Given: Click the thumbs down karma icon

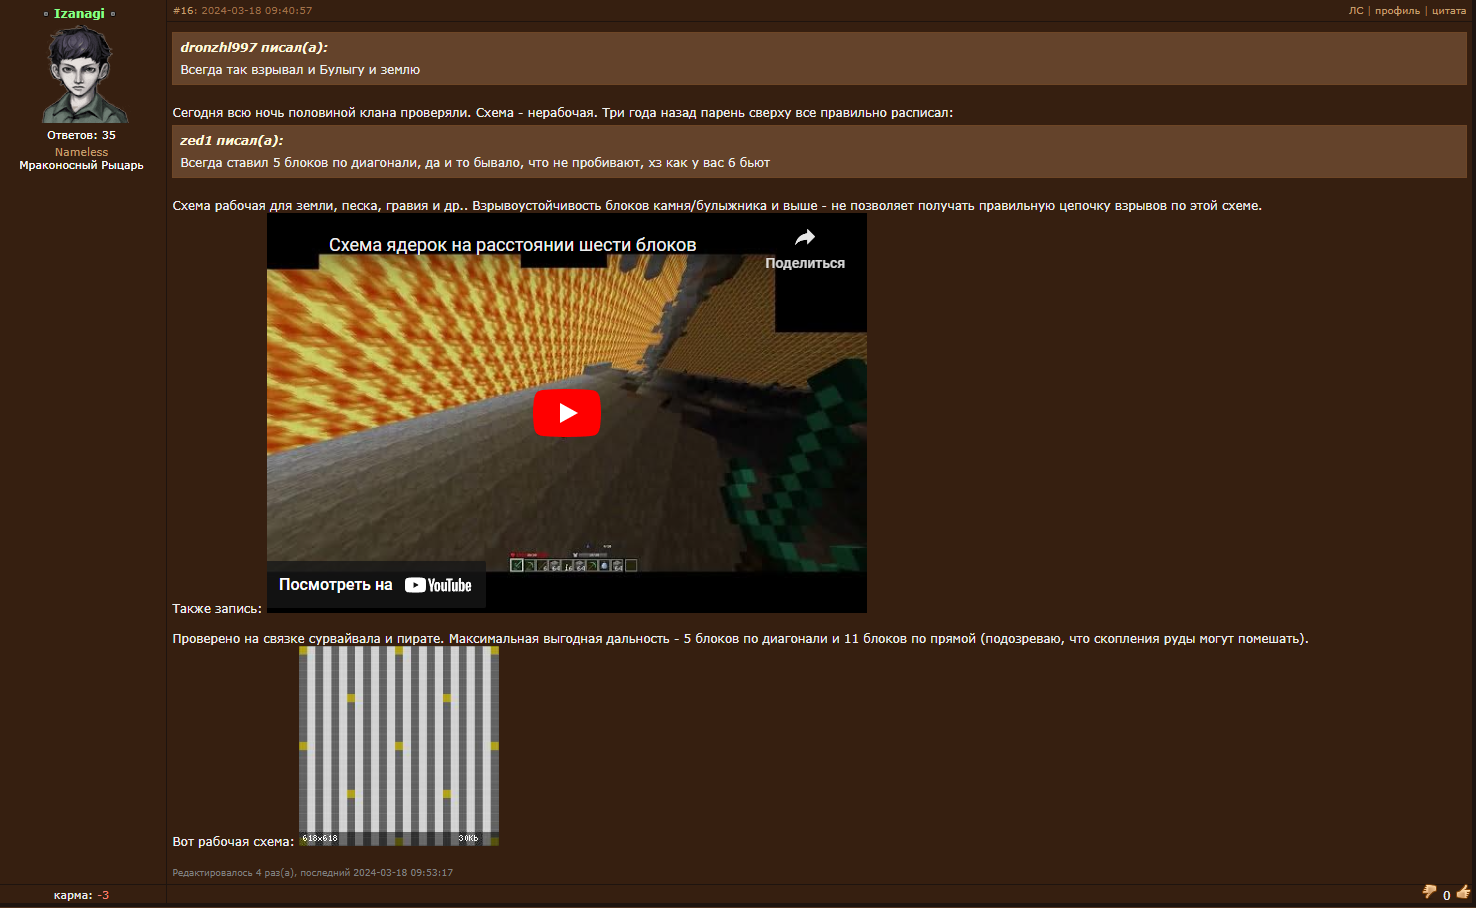Looking at the screenshot, I should click(1429, 892).
